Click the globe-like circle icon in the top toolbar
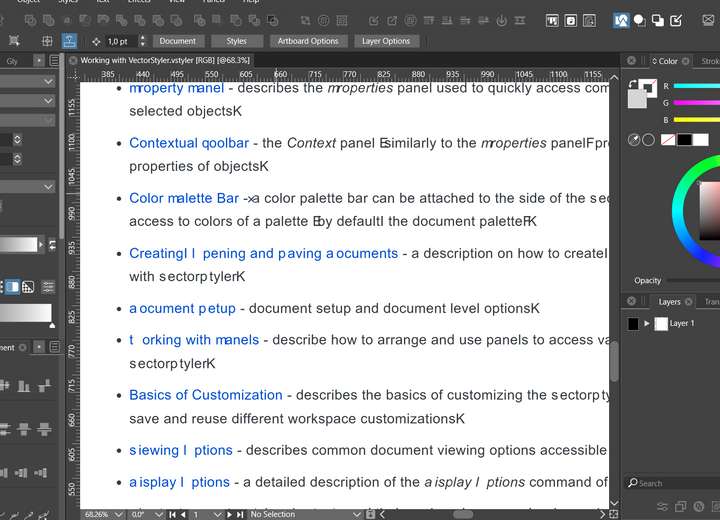Viewport: 720px width, 520px height. click(x=411, y=20)
